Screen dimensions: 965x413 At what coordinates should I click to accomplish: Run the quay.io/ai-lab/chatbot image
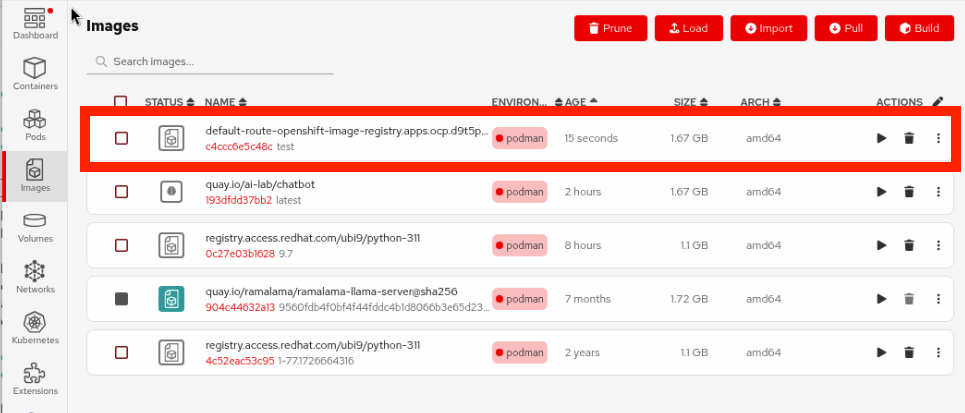pos(881,192)
